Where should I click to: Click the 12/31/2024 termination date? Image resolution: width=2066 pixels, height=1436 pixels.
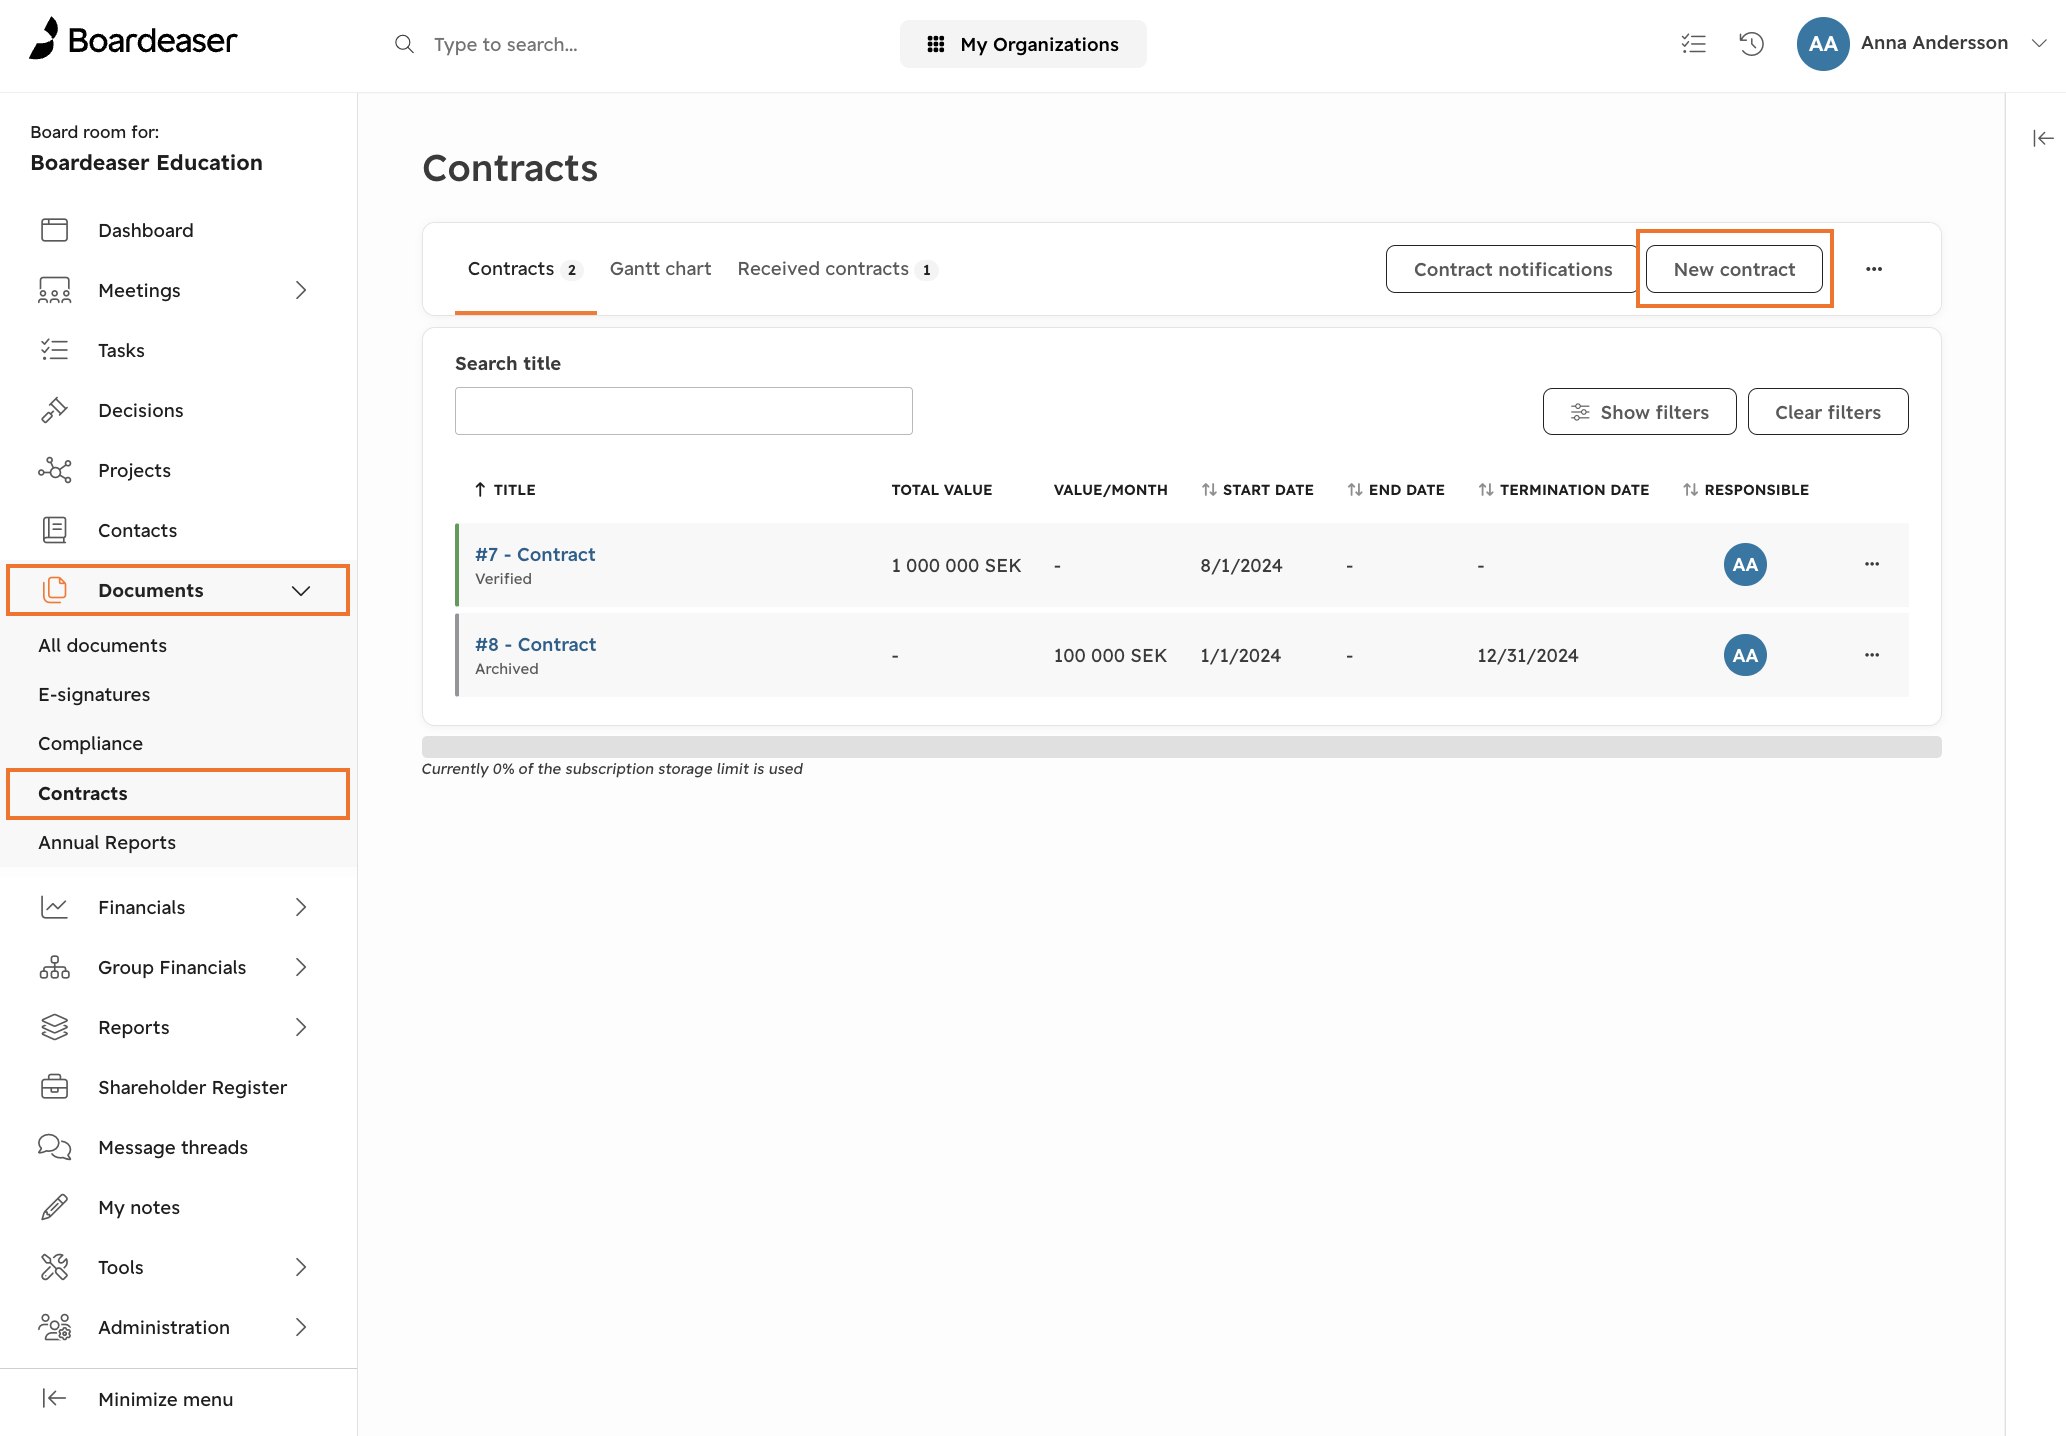(x=1527, y=655)
